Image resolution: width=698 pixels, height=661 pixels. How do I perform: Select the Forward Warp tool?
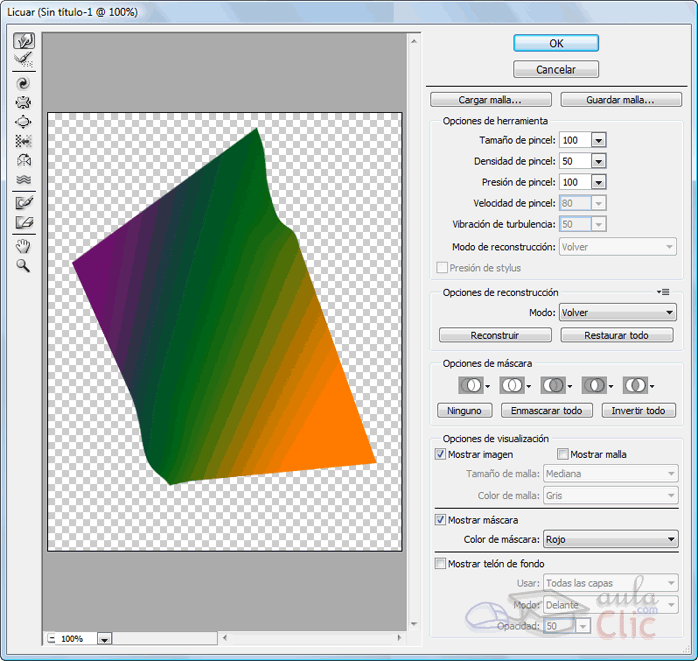(x=24, y=41)
